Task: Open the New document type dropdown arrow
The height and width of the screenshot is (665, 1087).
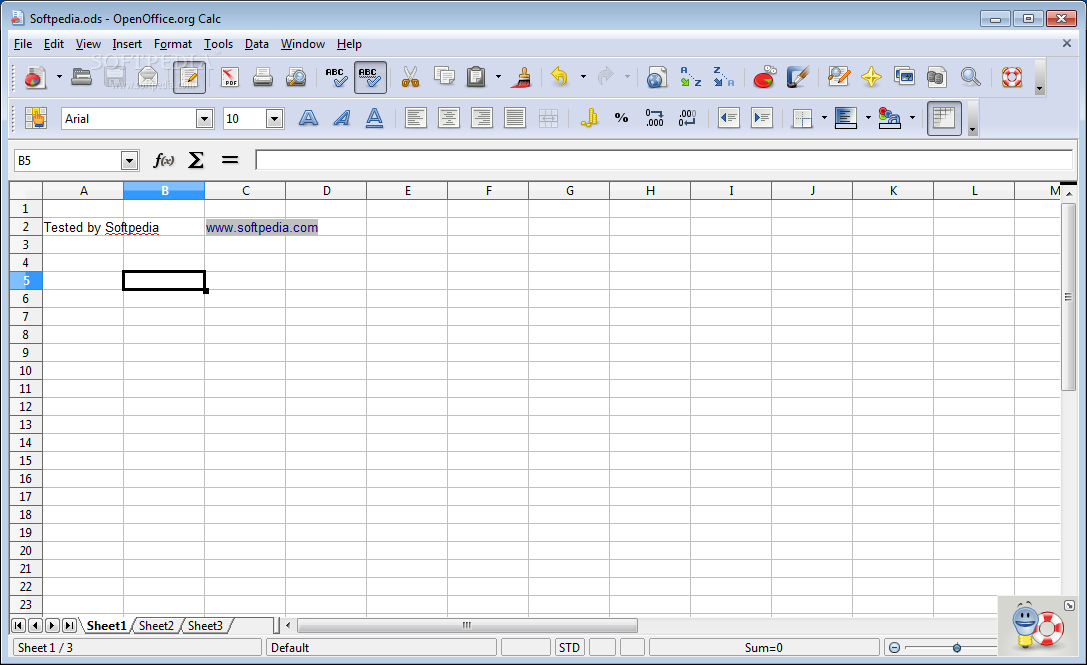Action: click(x=59, y=77)
